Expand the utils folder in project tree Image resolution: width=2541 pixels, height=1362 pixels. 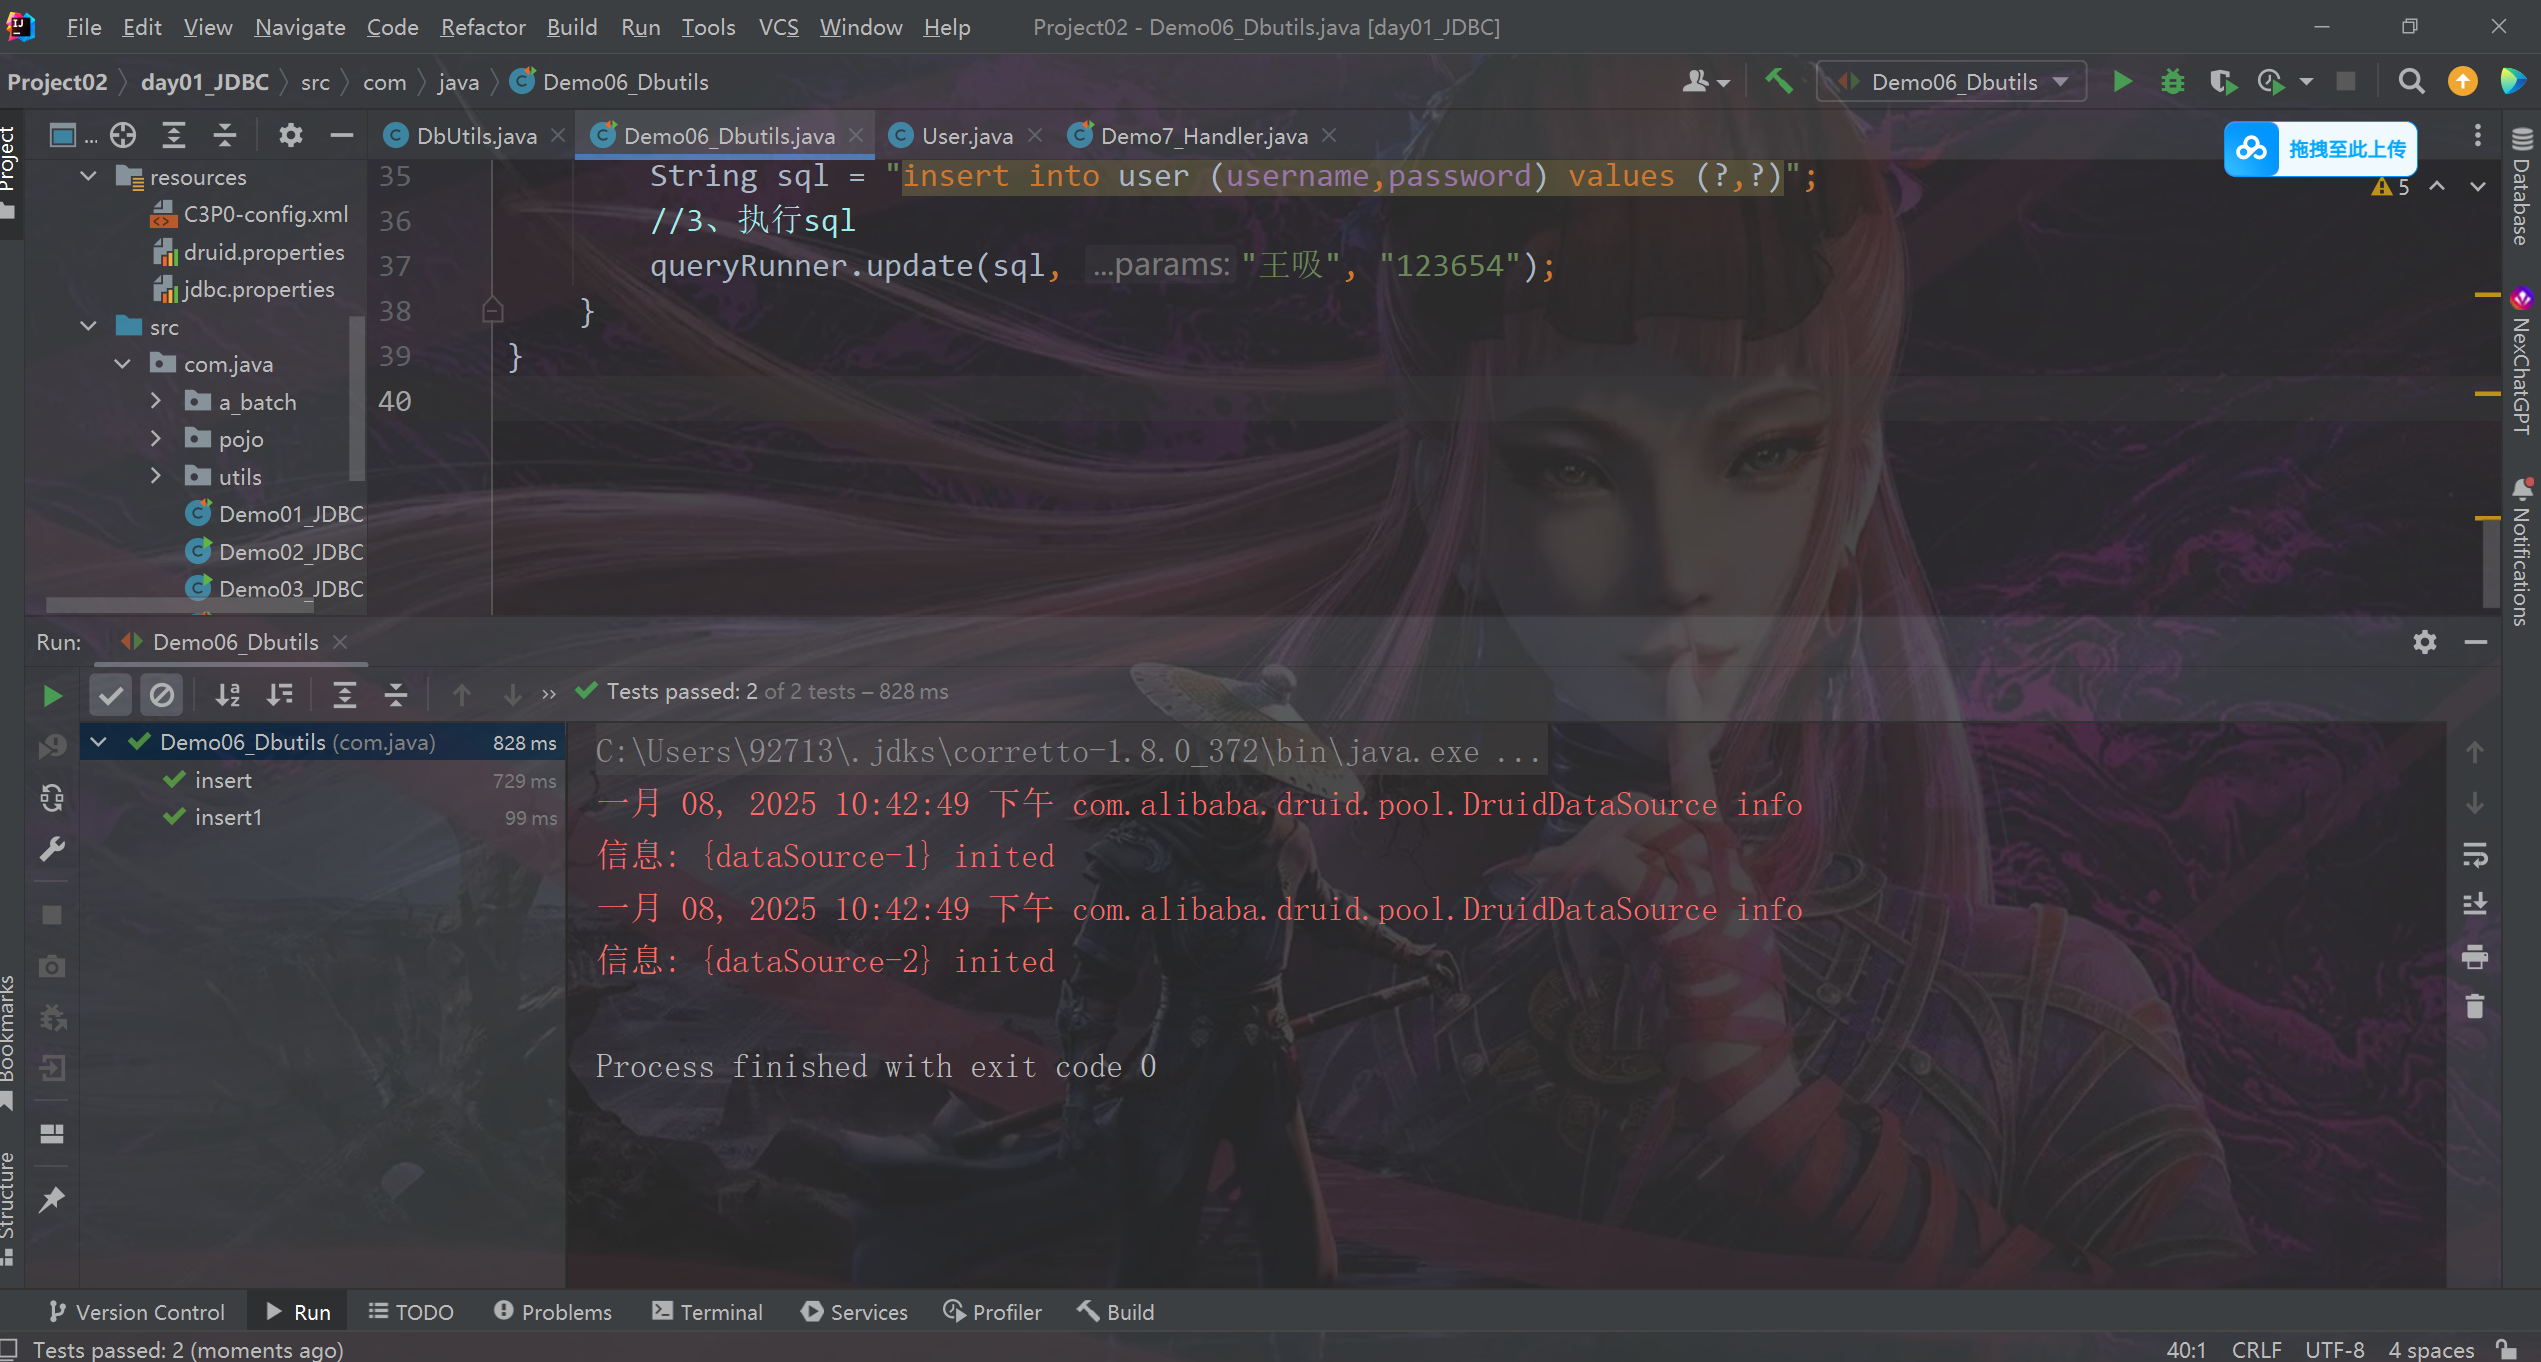156,476
